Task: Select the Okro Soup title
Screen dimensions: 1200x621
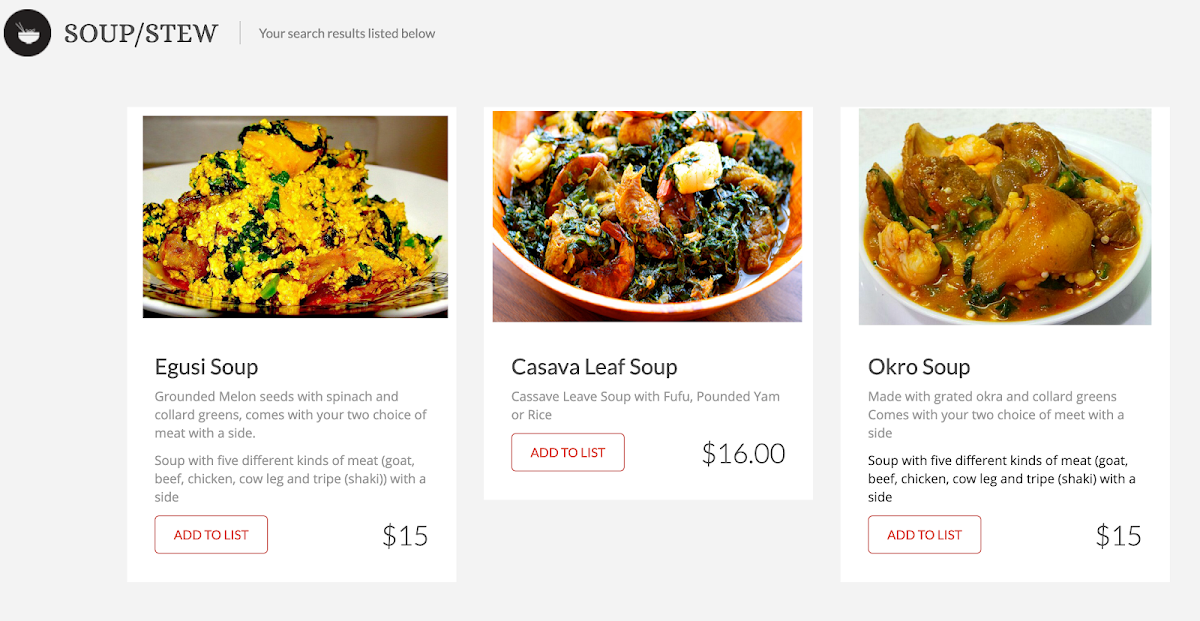Action: pyautogui.click(x=919, y=367)
